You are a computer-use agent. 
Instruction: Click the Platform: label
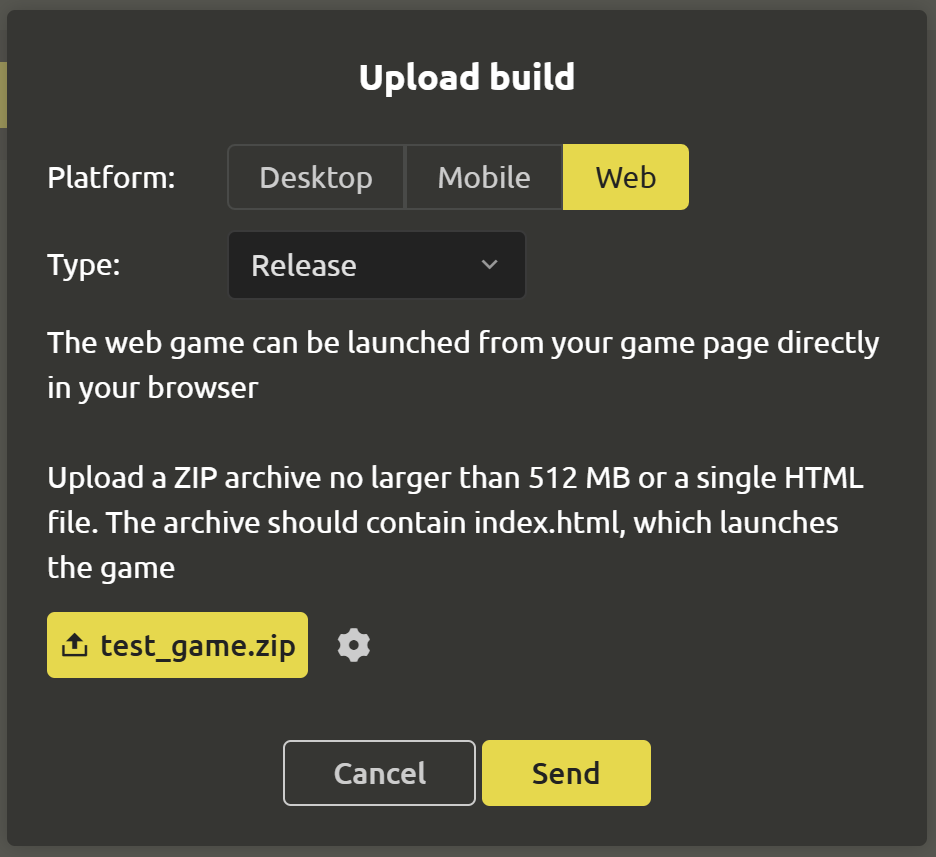coord(112,178)
